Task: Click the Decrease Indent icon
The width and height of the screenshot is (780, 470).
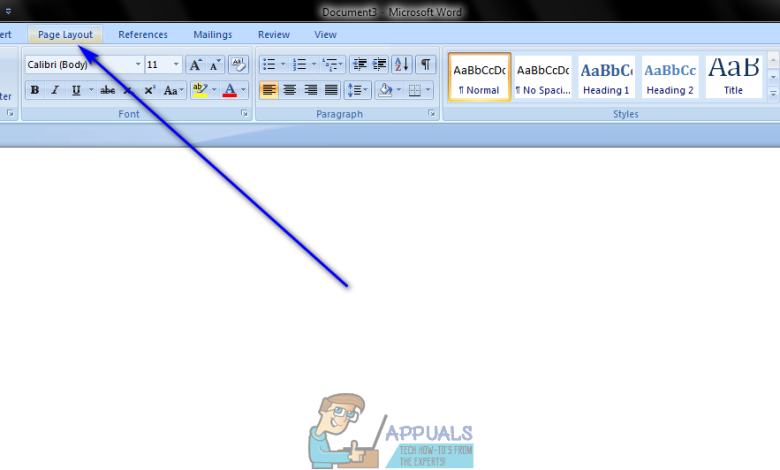Action: 360,65
